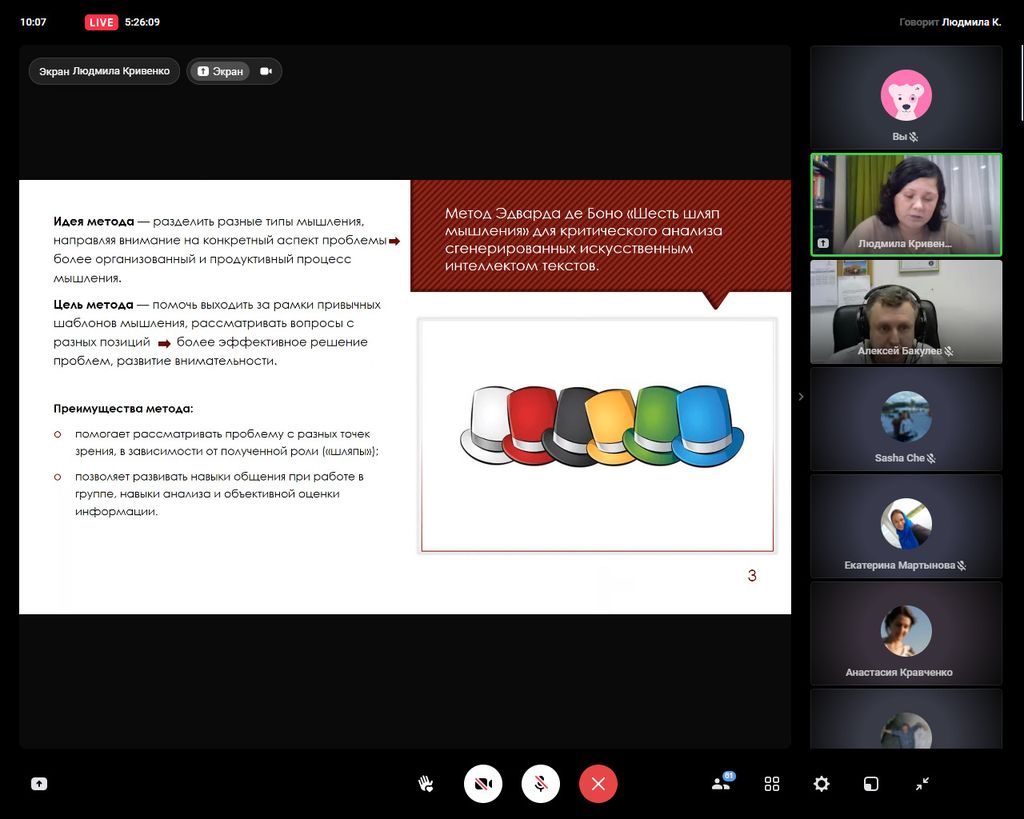Toggle the camera on in bottom toolbar
The height and width of the screenshot is (819, 1024).
[x=483, y=784]
